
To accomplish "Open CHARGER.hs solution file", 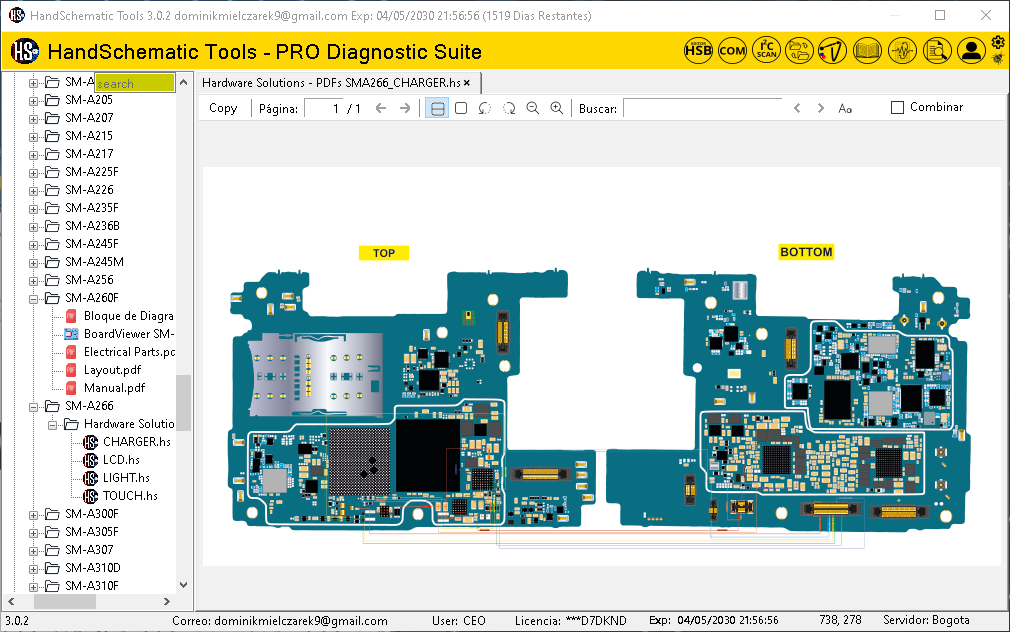I will [137, 441].
